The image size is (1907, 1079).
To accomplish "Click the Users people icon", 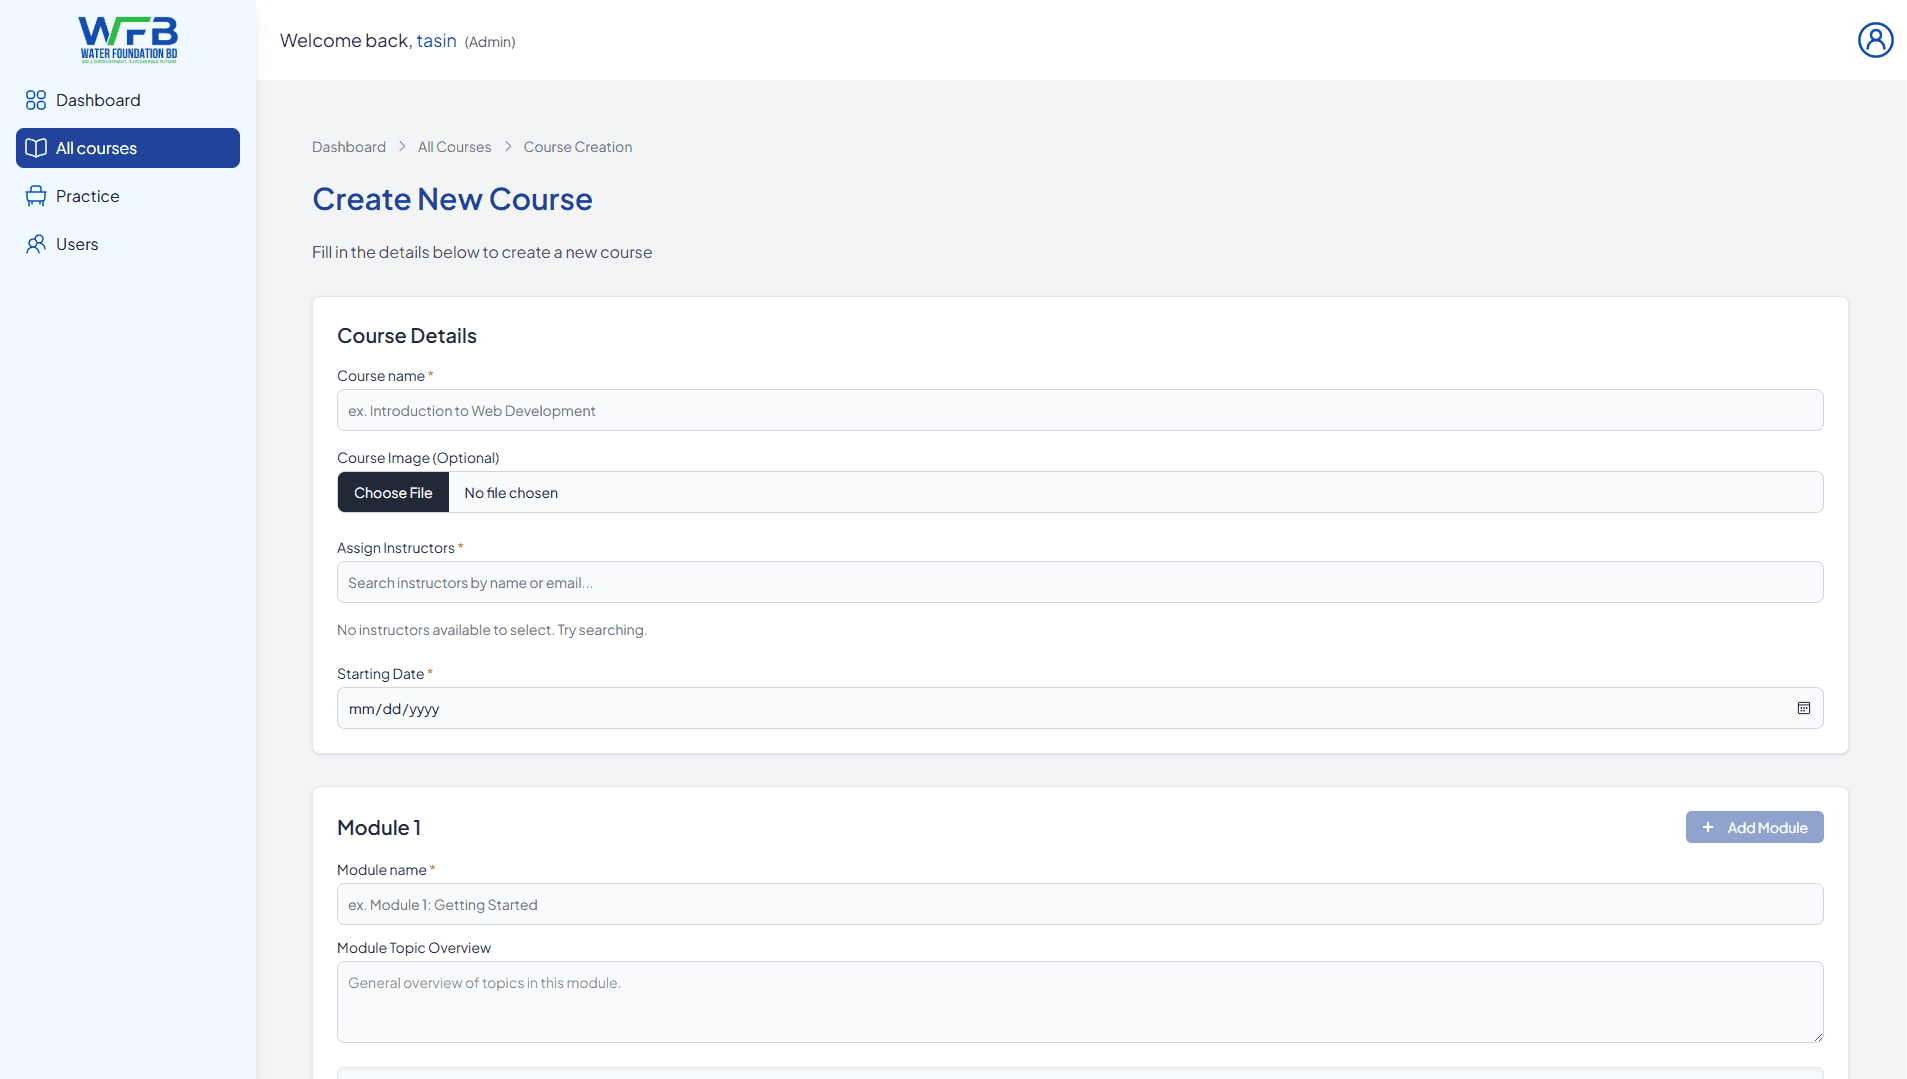I will (36, 244).
